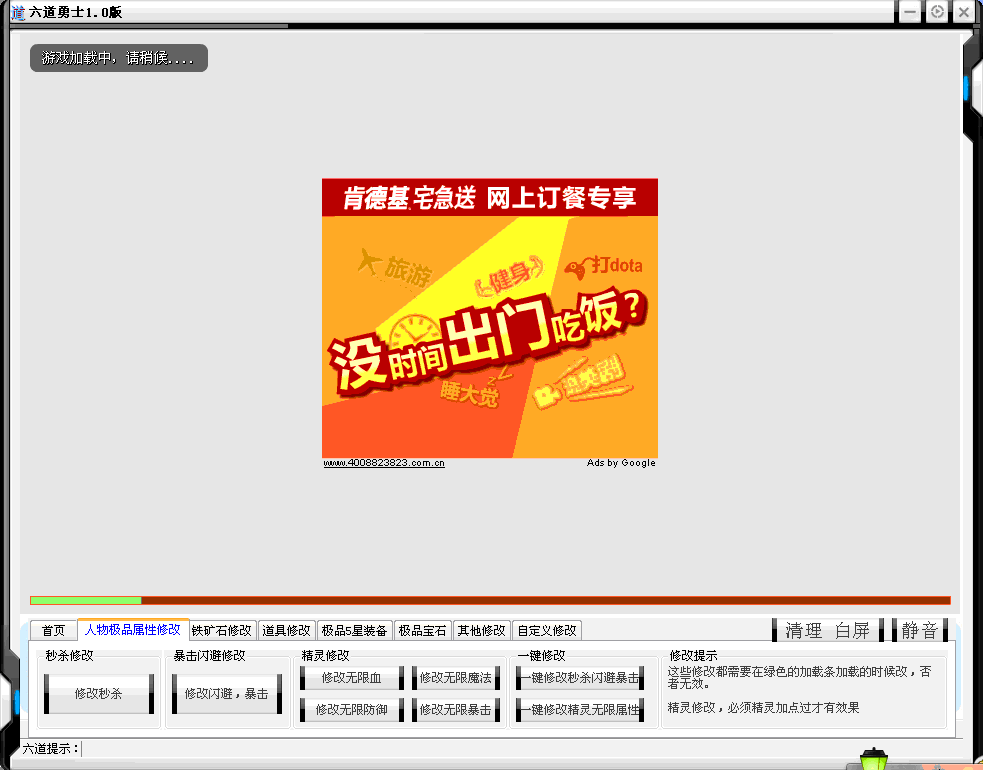
Task: Go to the 极品5星装备 tab
Action: click(353, 631)
